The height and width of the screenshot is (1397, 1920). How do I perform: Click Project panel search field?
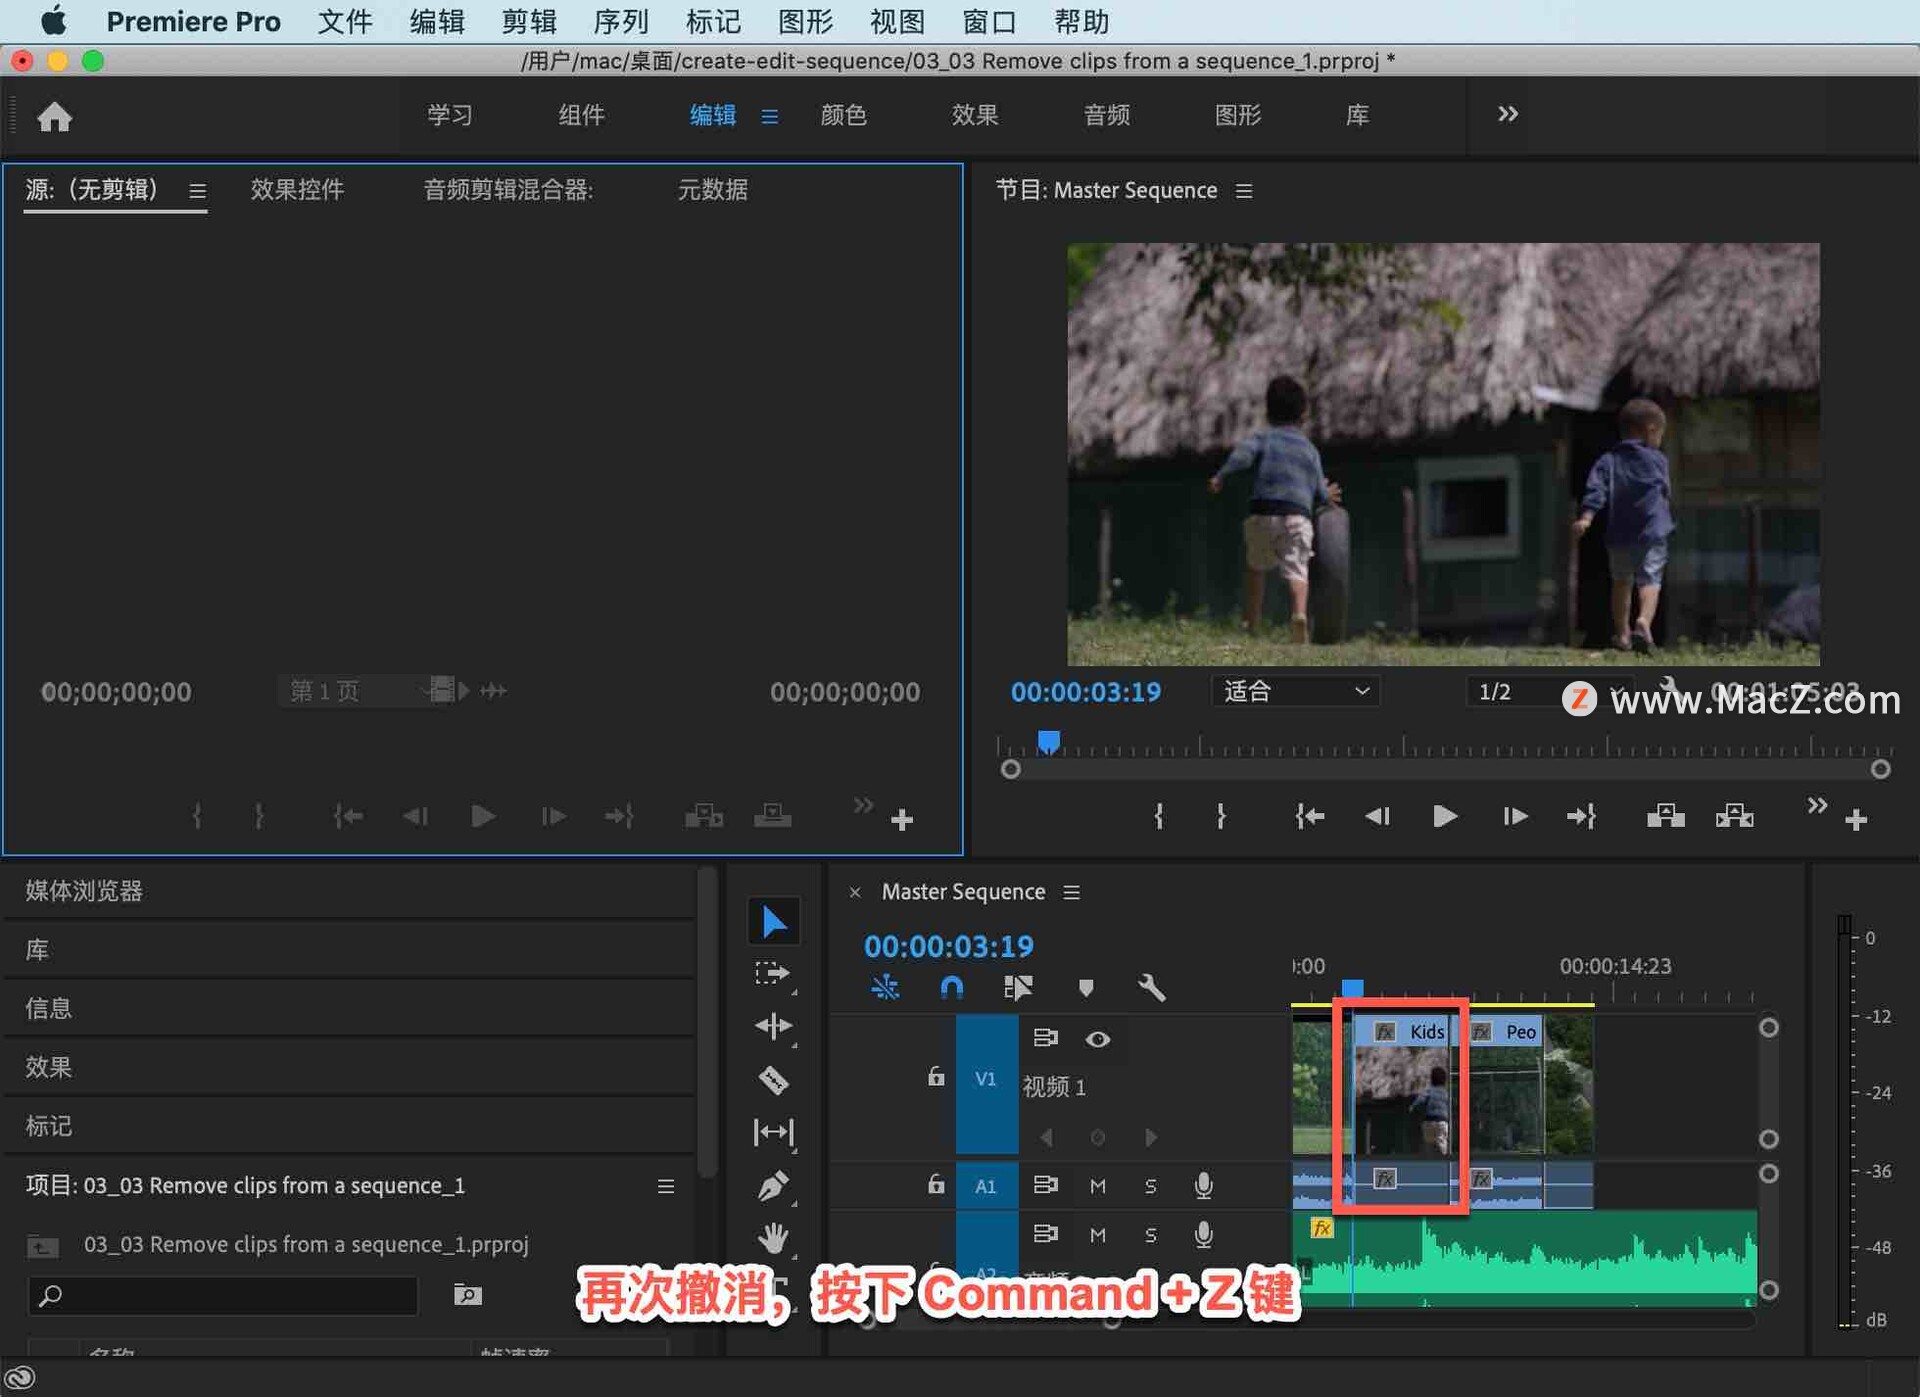(x=222, y=1296)
